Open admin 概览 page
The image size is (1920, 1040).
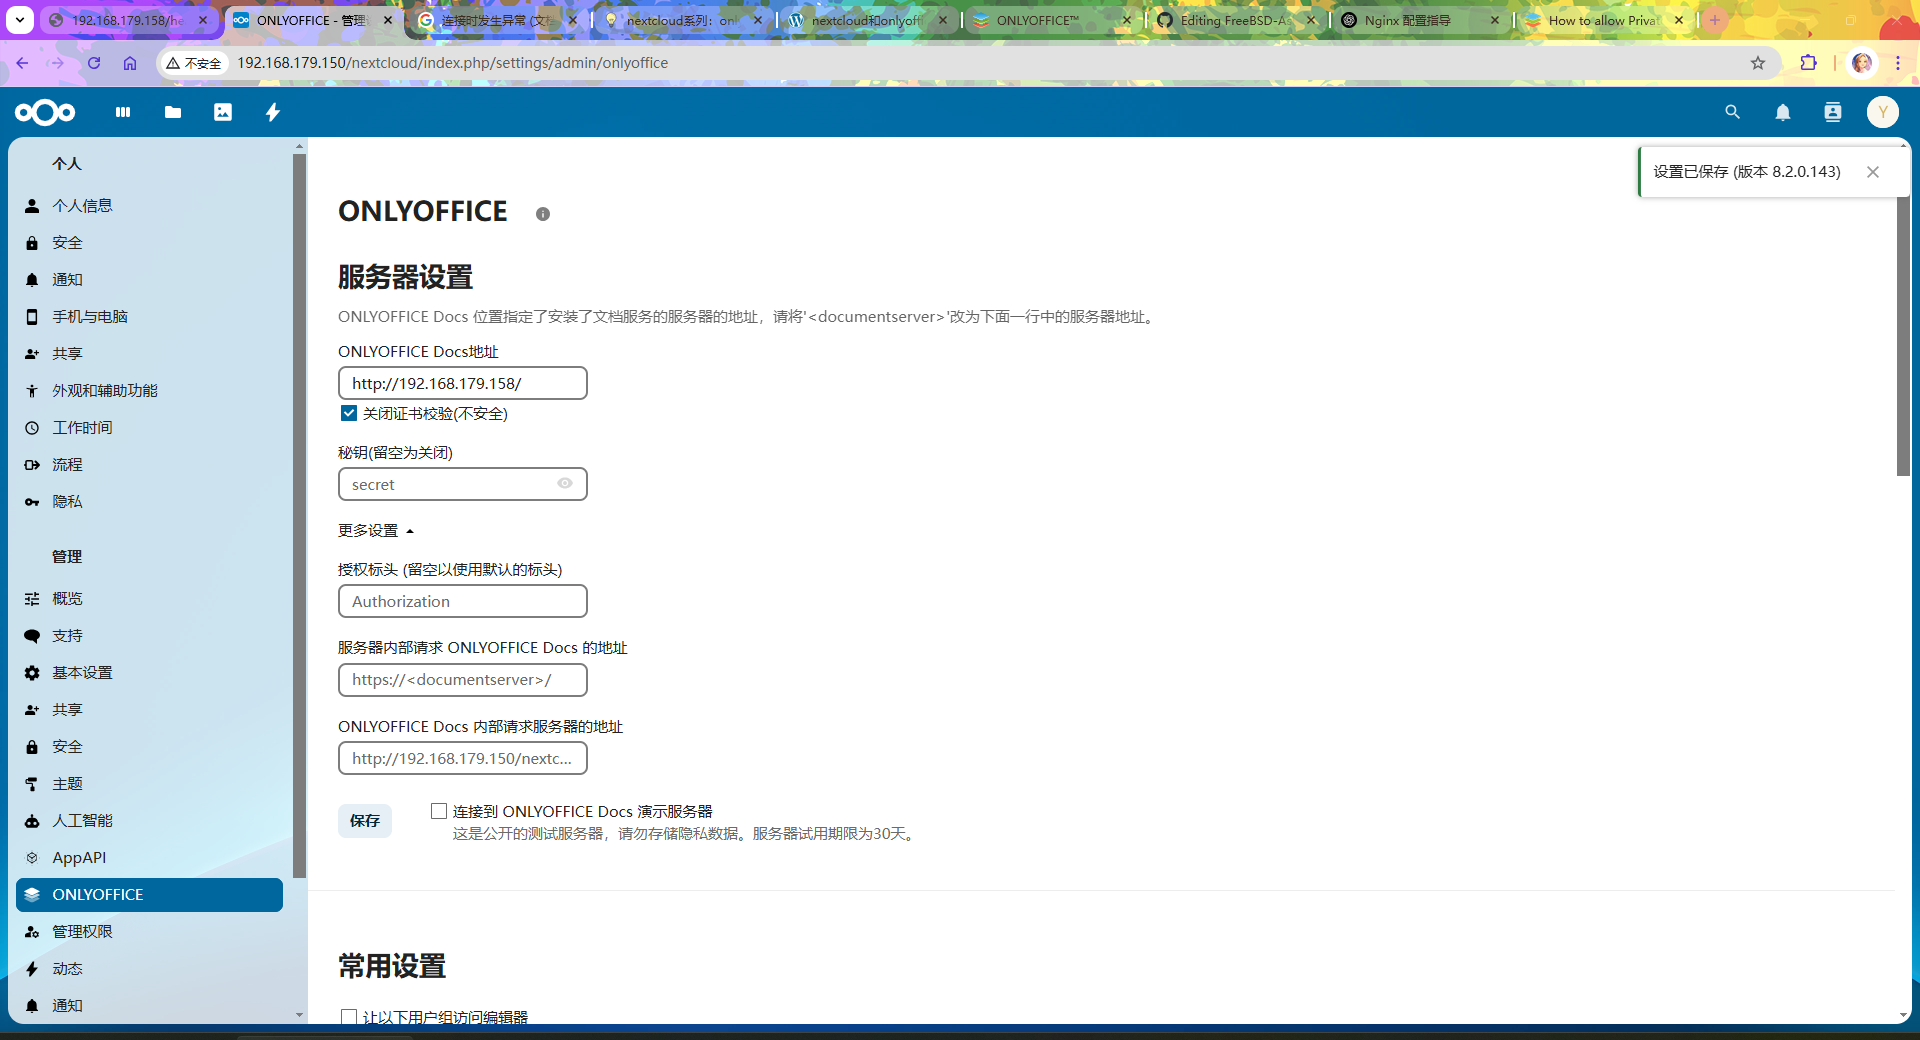click(149, 599)
